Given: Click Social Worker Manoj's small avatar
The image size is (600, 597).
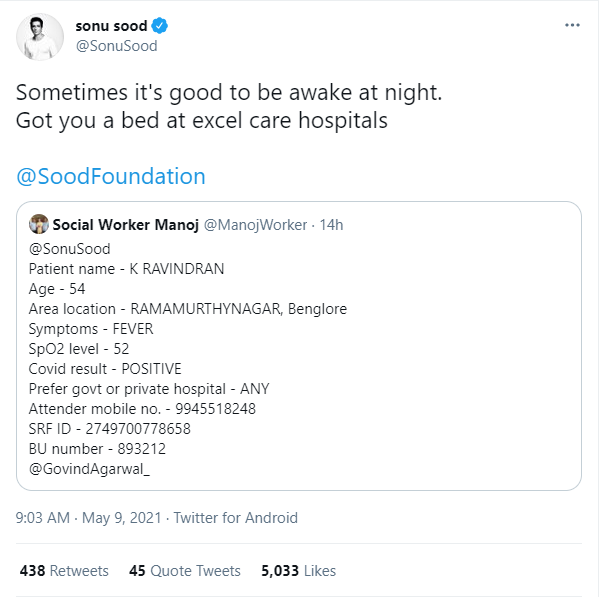Looking at the screenshot, I should click(x=38, y=224).
